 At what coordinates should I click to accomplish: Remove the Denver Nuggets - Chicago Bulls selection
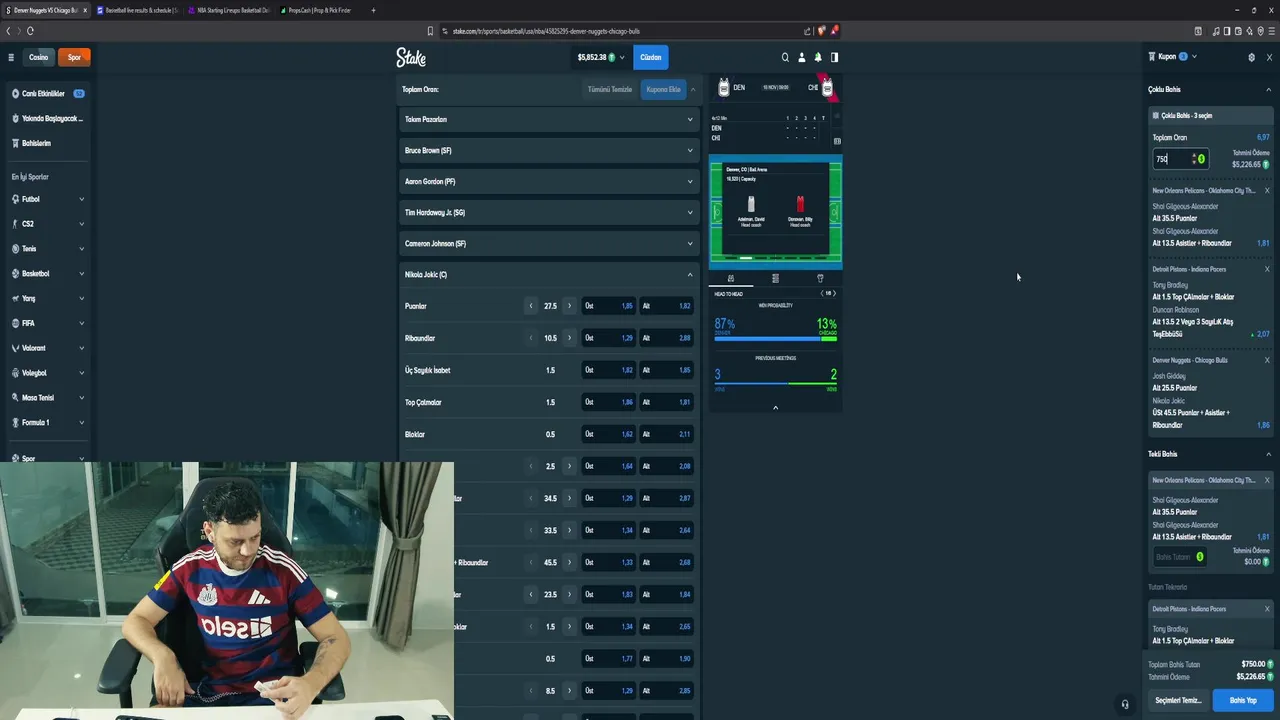click(1267, 360)
